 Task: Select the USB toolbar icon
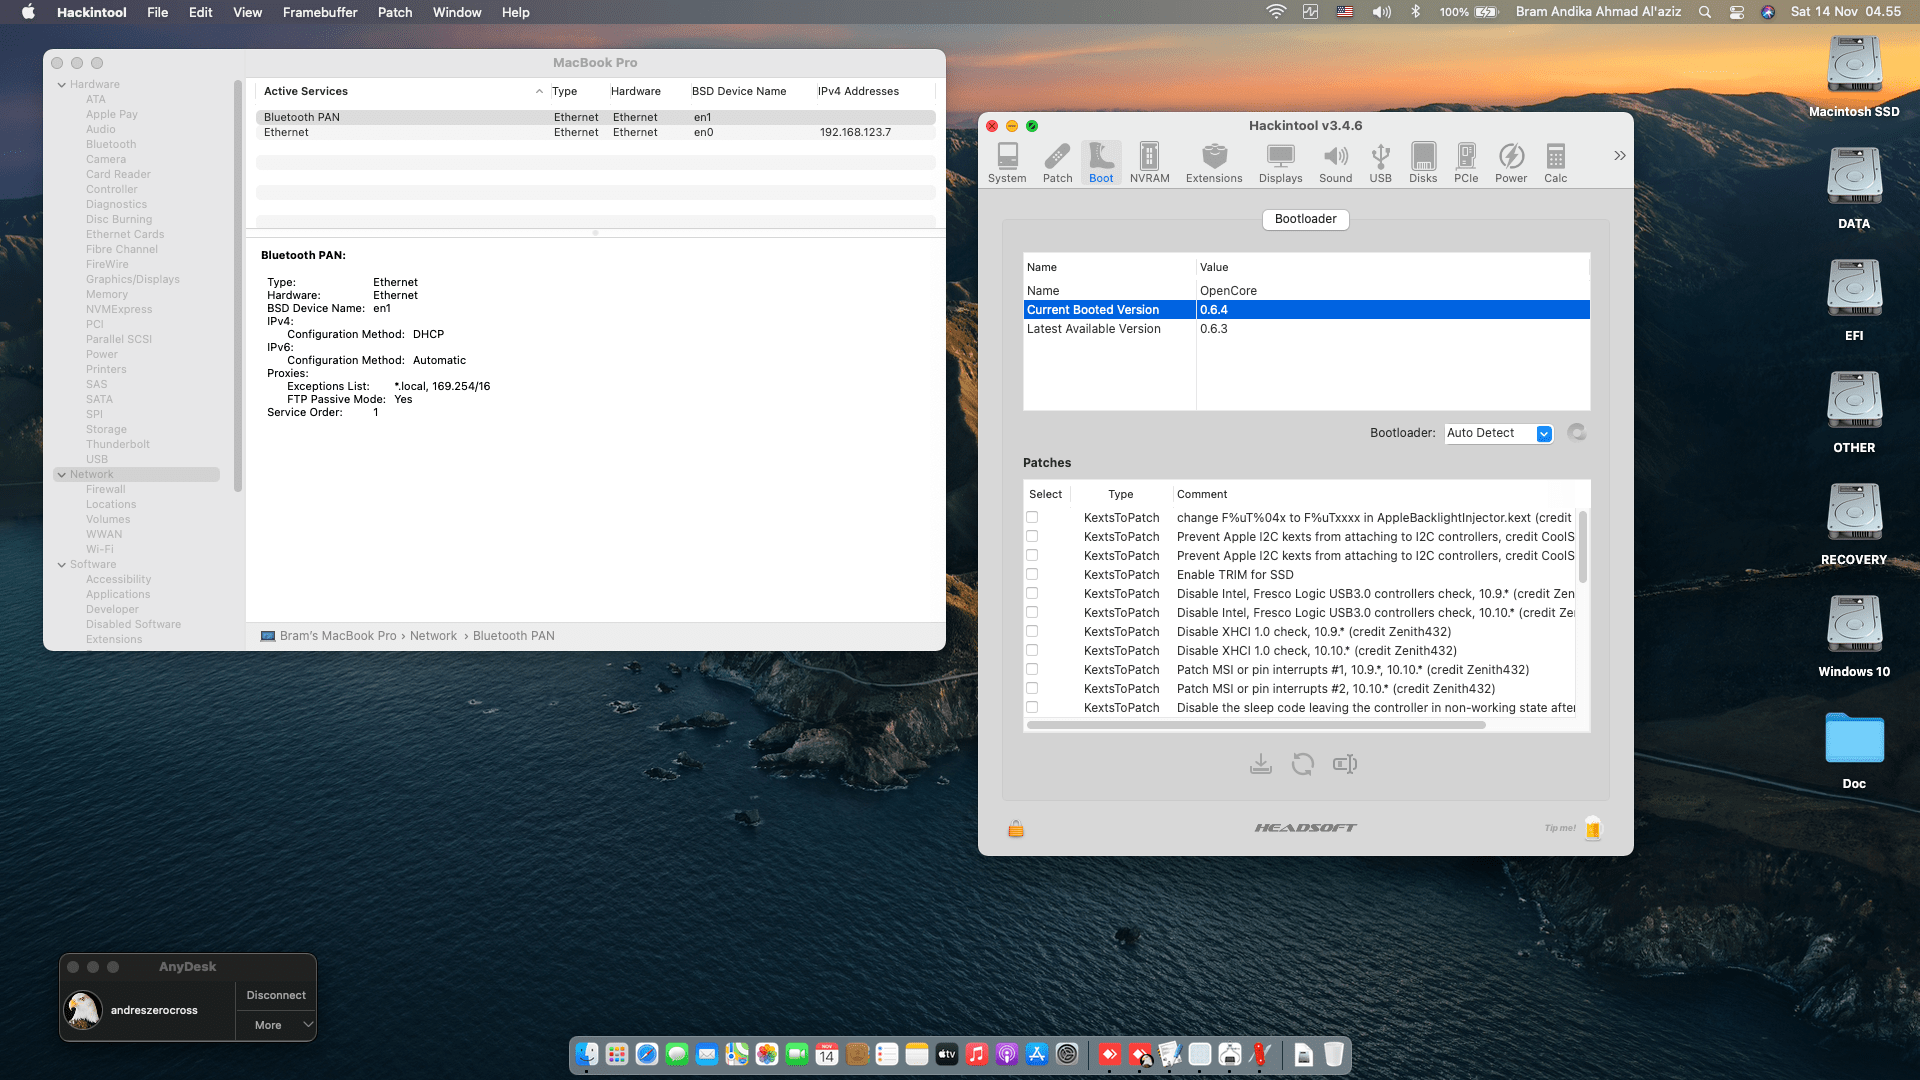pos(1380,162)
